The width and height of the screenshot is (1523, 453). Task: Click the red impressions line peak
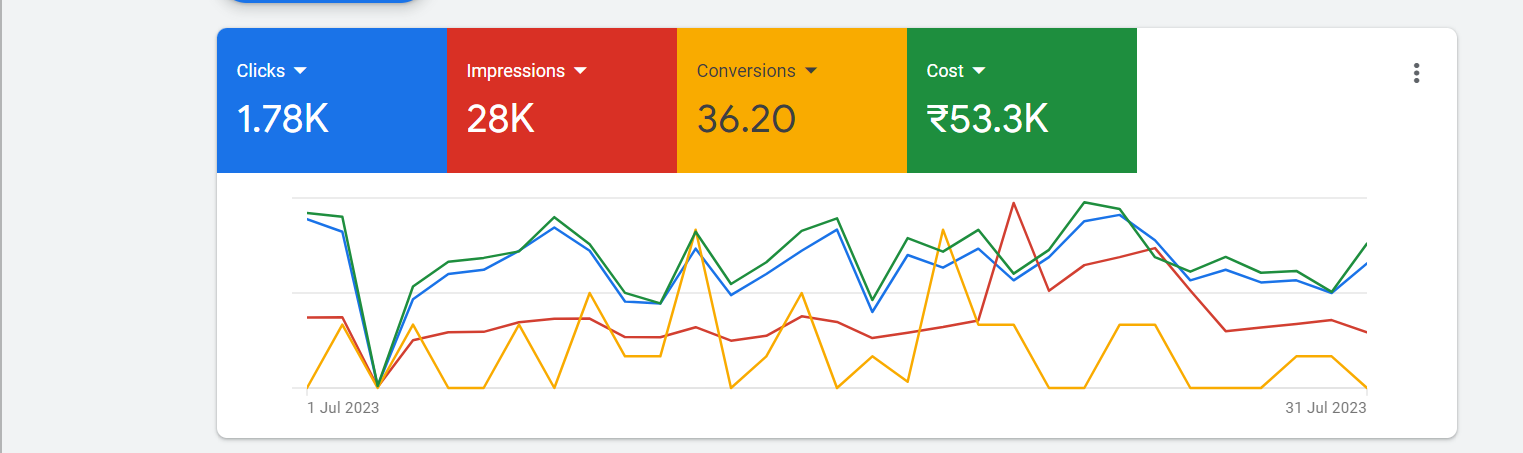[1014, 203]
